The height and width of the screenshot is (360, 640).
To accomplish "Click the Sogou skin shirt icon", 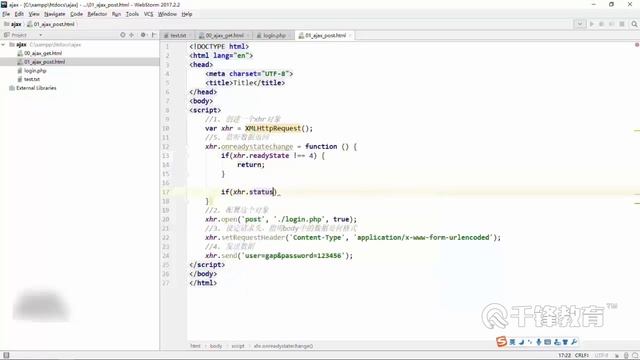I will pyautogui.click(x=565, y=342).
